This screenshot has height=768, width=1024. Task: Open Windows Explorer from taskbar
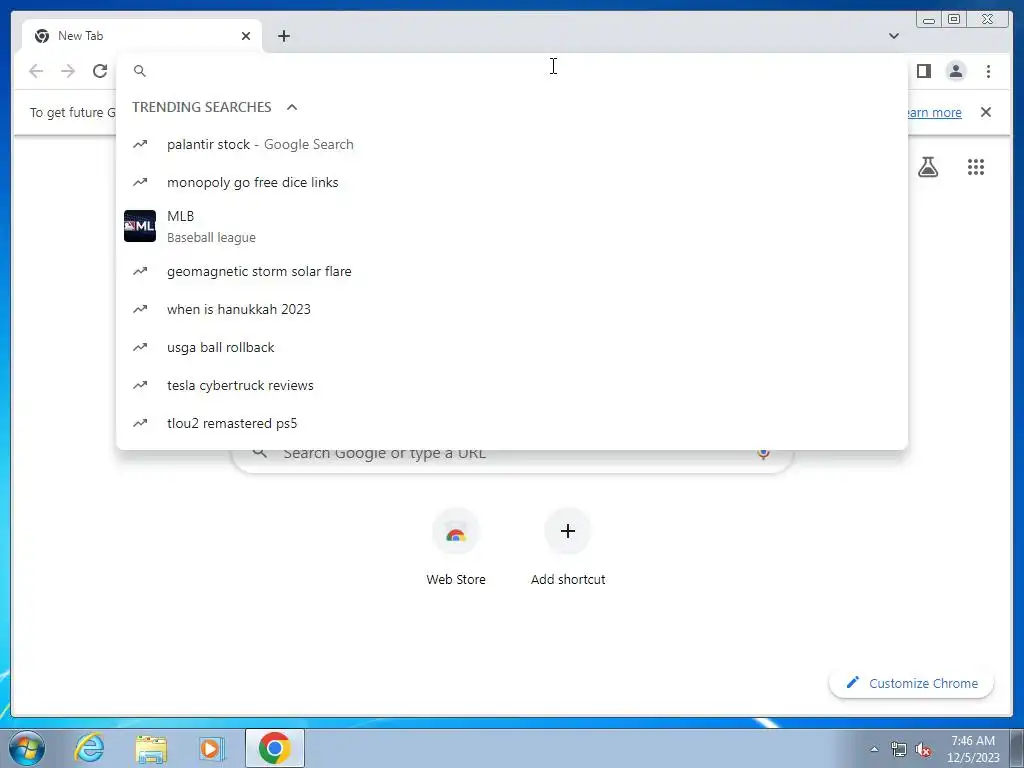click(x=151, y=748)
